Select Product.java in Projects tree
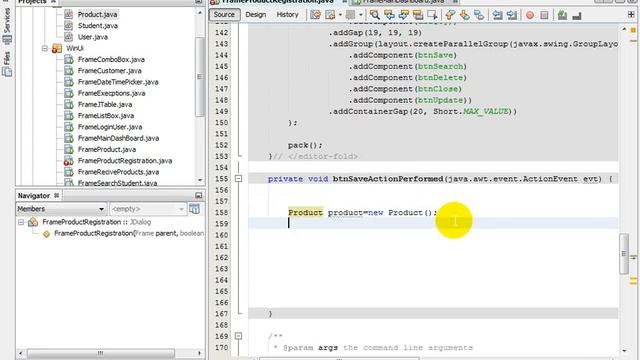The height and width of the screenshot is (360, 640). point(97,14)
